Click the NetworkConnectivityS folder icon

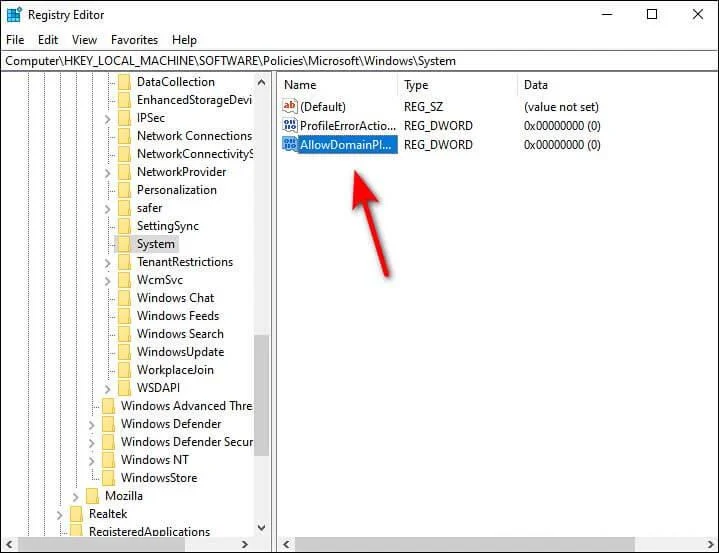(x=124, y=154)
